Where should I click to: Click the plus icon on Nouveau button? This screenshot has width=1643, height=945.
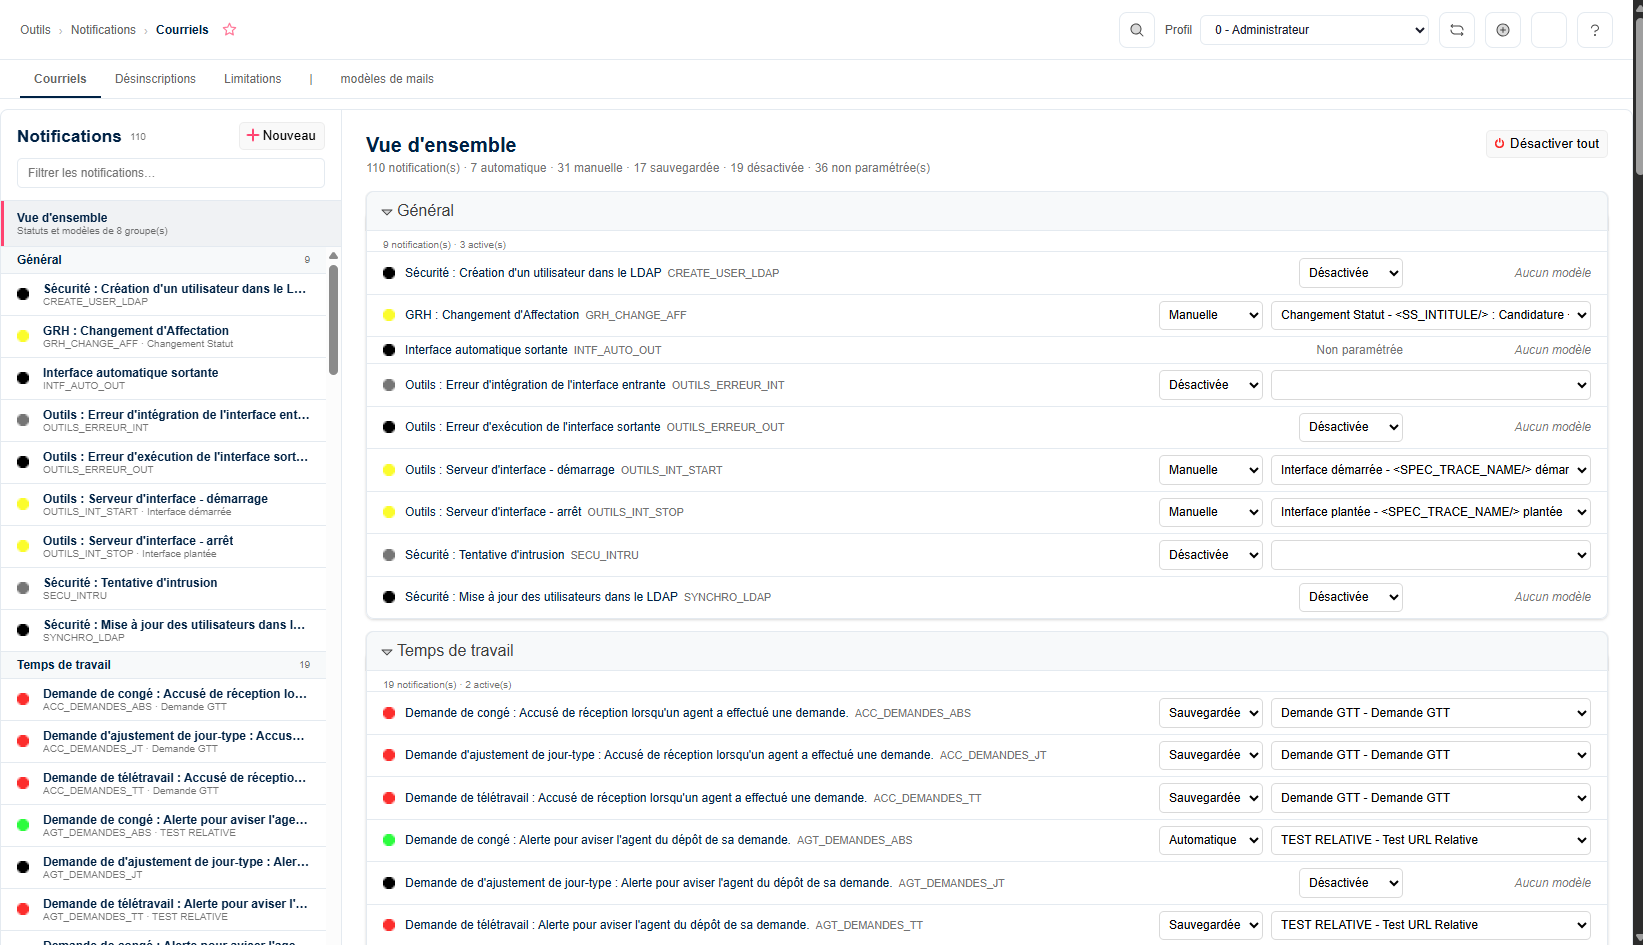253,136
